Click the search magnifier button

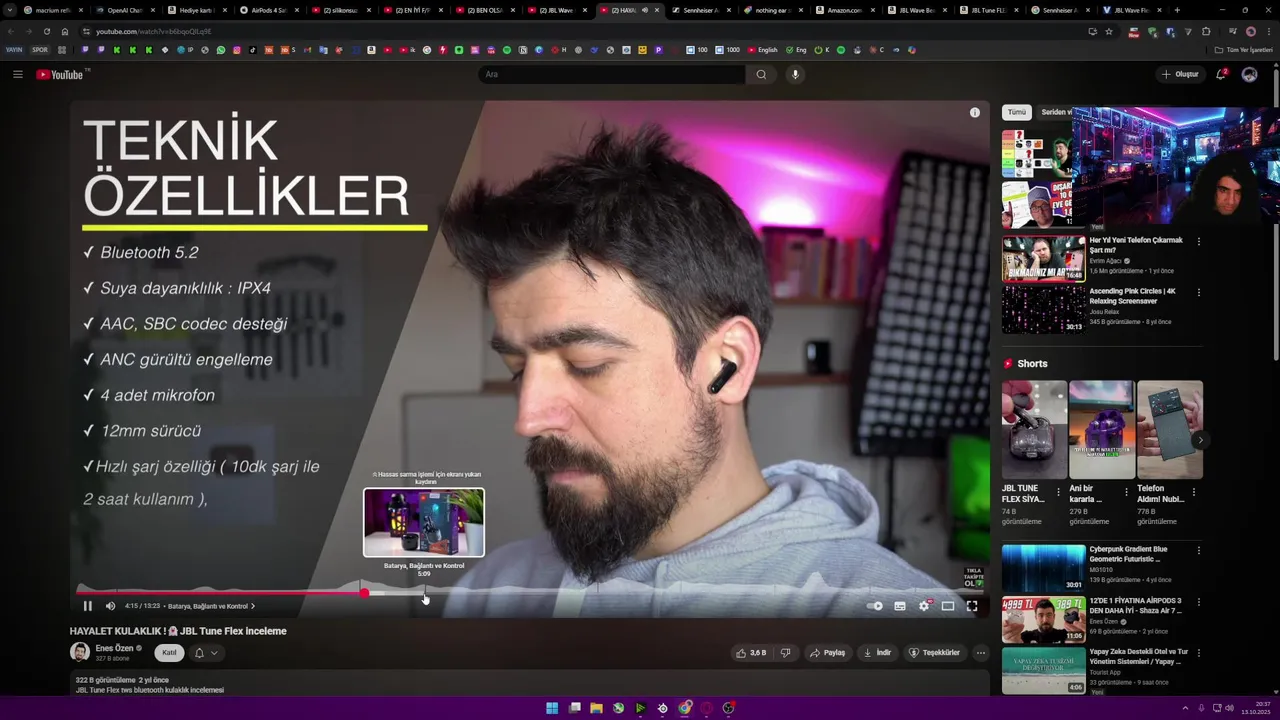pyautogui.click(x=761, y=74)
